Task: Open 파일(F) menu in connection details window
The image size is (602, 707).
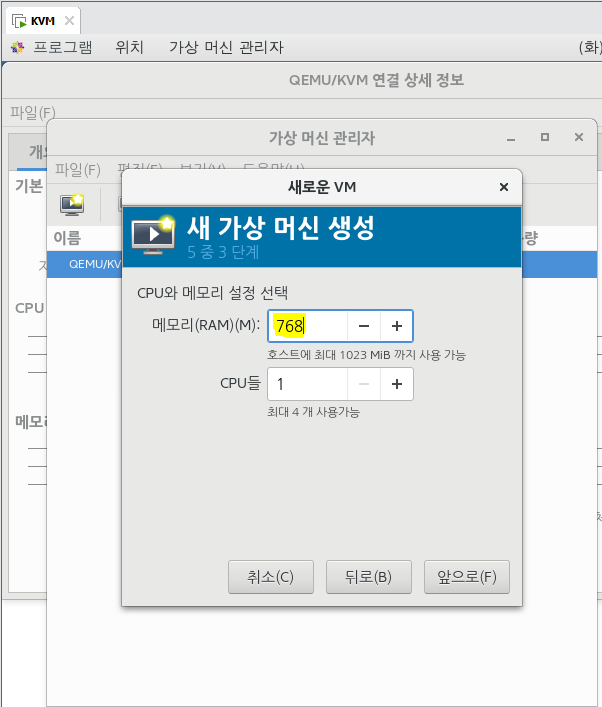Action: click(x=32, y=112)
